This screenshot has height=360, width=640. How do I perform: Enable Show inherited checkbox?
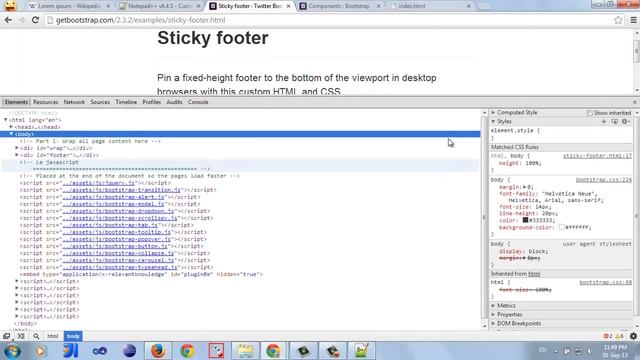point(590,113)
